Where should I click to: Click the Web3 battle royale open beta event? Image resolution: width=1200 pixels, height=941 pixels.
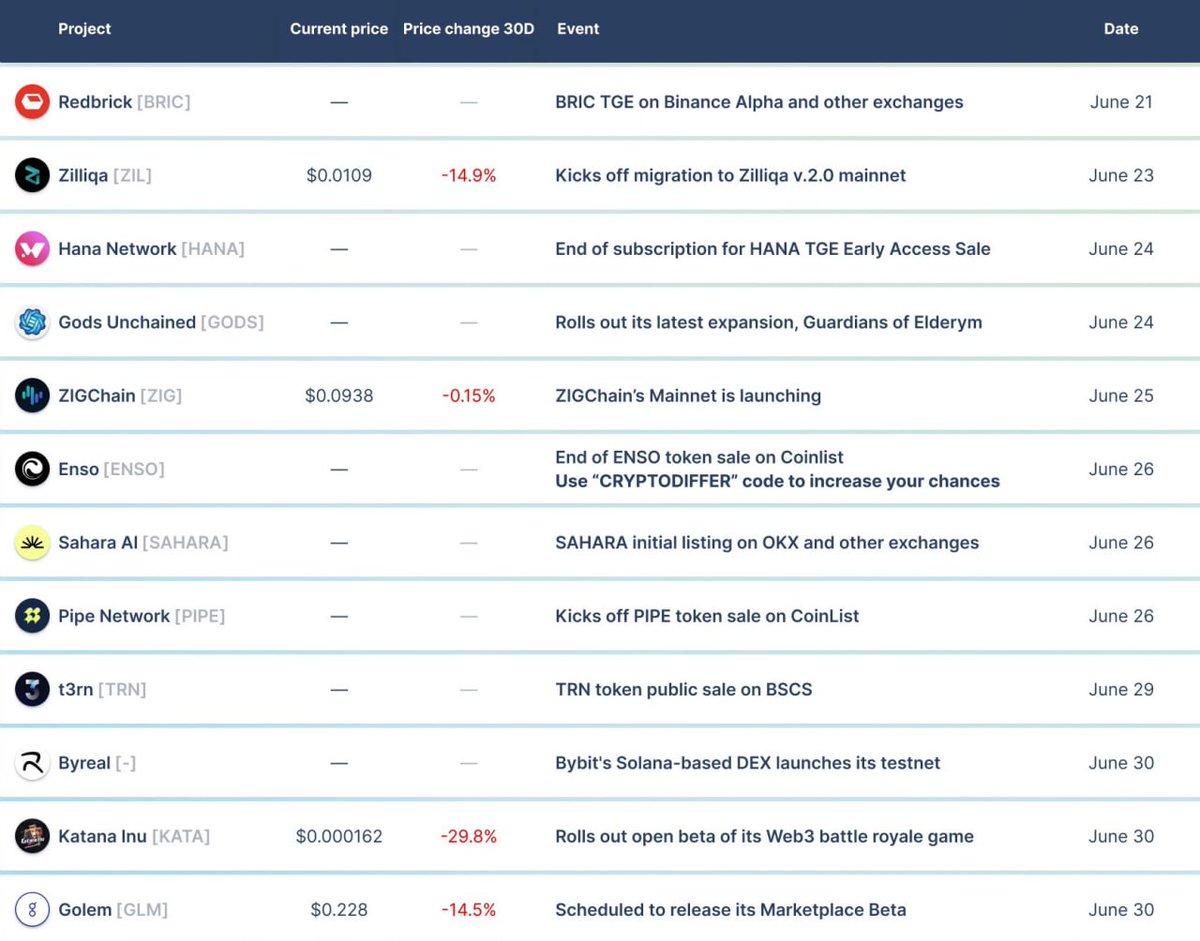pos(764,837)
